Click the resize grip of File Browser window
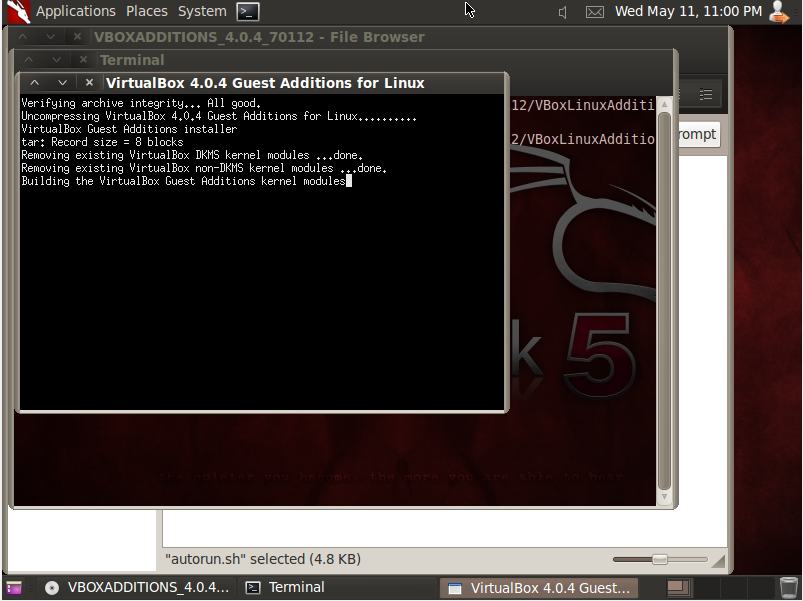 [x=719, y=562]
